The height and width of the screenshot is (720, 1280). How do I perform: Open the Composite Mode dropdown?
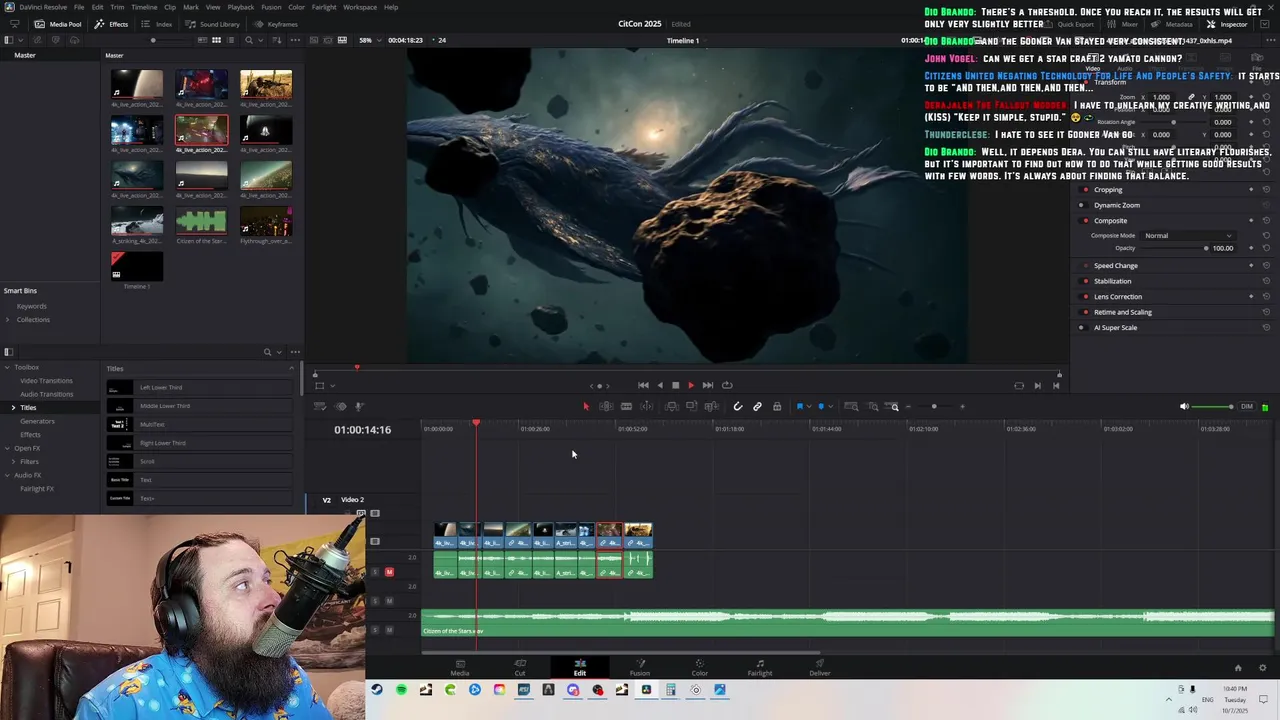coord(1188,236)
